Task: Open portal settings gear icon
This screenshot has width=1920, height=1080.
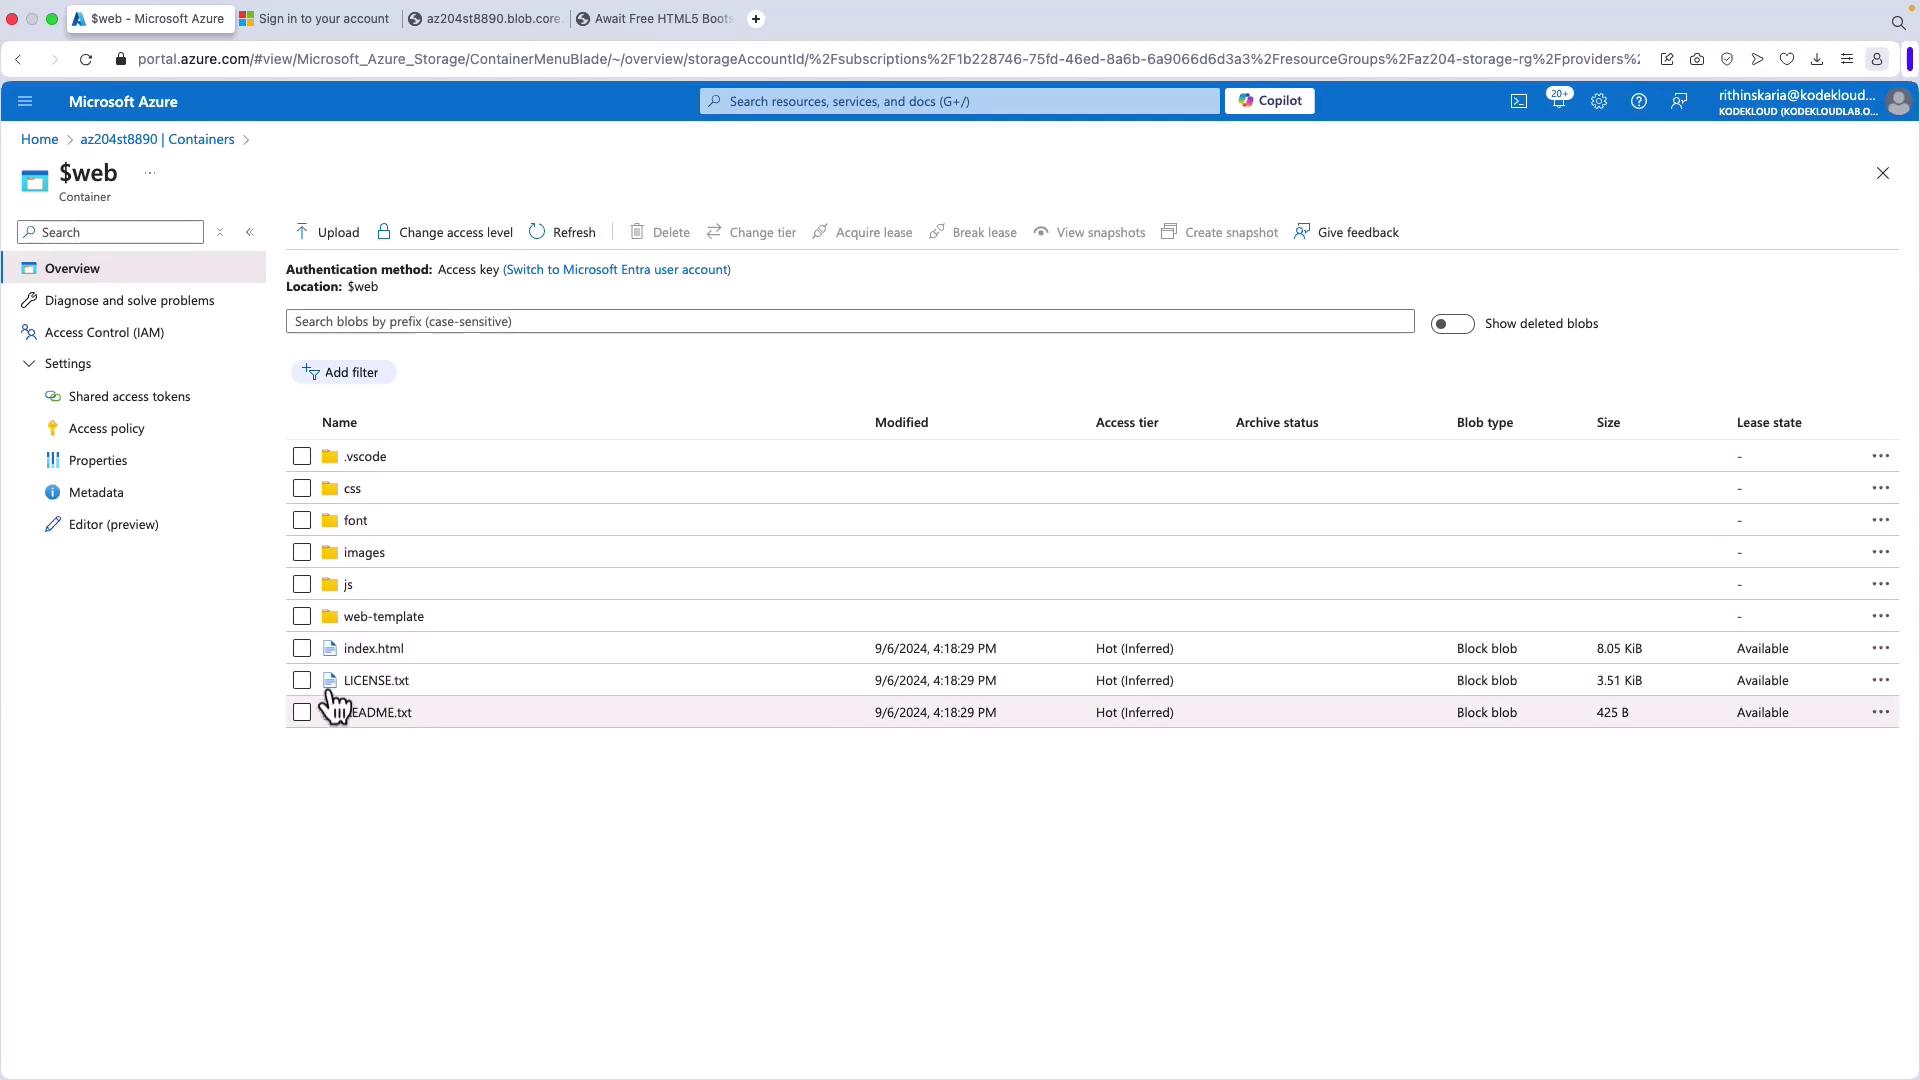Action: point(1598,101)
